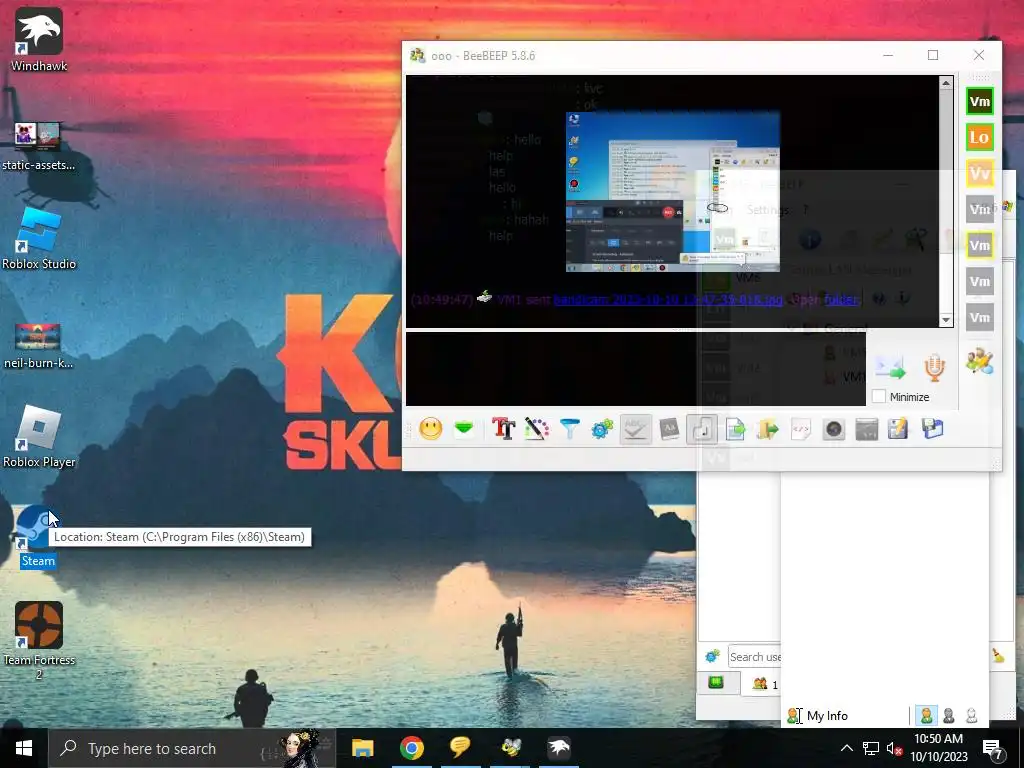Focus the black message input box
This screenshot has height=768, width=1024.
click(635, 369)
